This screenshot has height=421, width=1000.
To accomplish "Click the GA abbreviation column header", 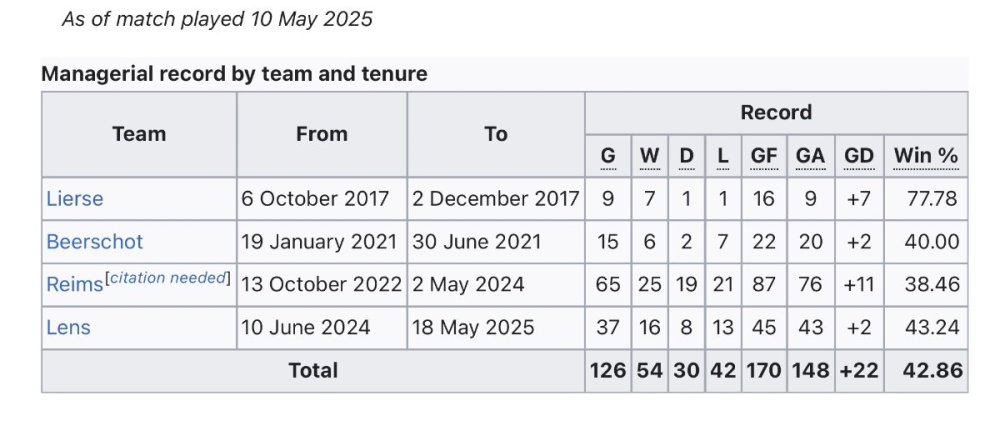I will tap(810, 156).
